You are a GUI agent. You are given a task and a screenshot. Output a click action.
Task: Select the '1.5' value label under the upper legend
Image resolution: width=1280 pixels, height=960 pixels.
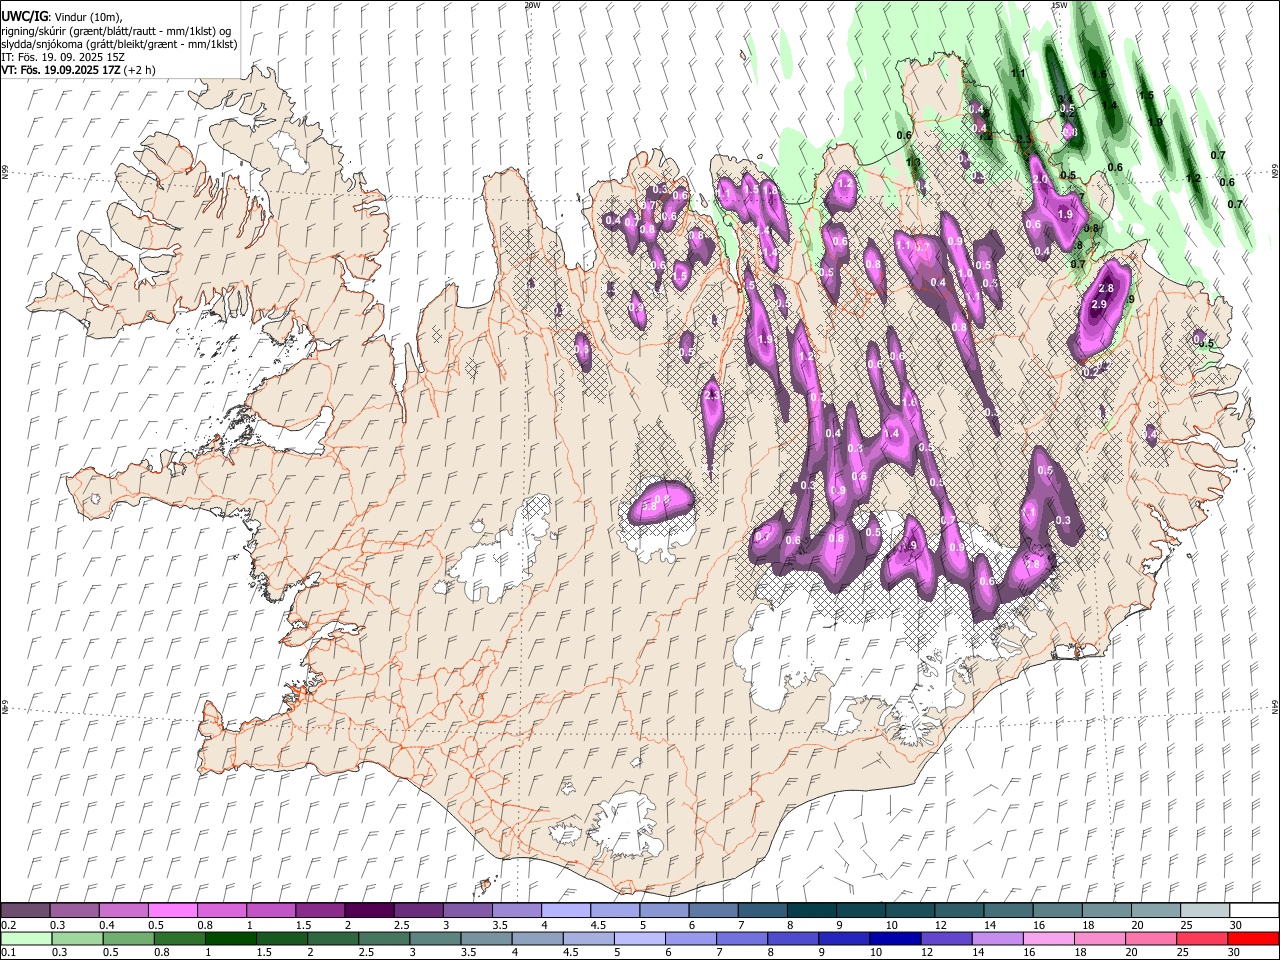point(303,925)
